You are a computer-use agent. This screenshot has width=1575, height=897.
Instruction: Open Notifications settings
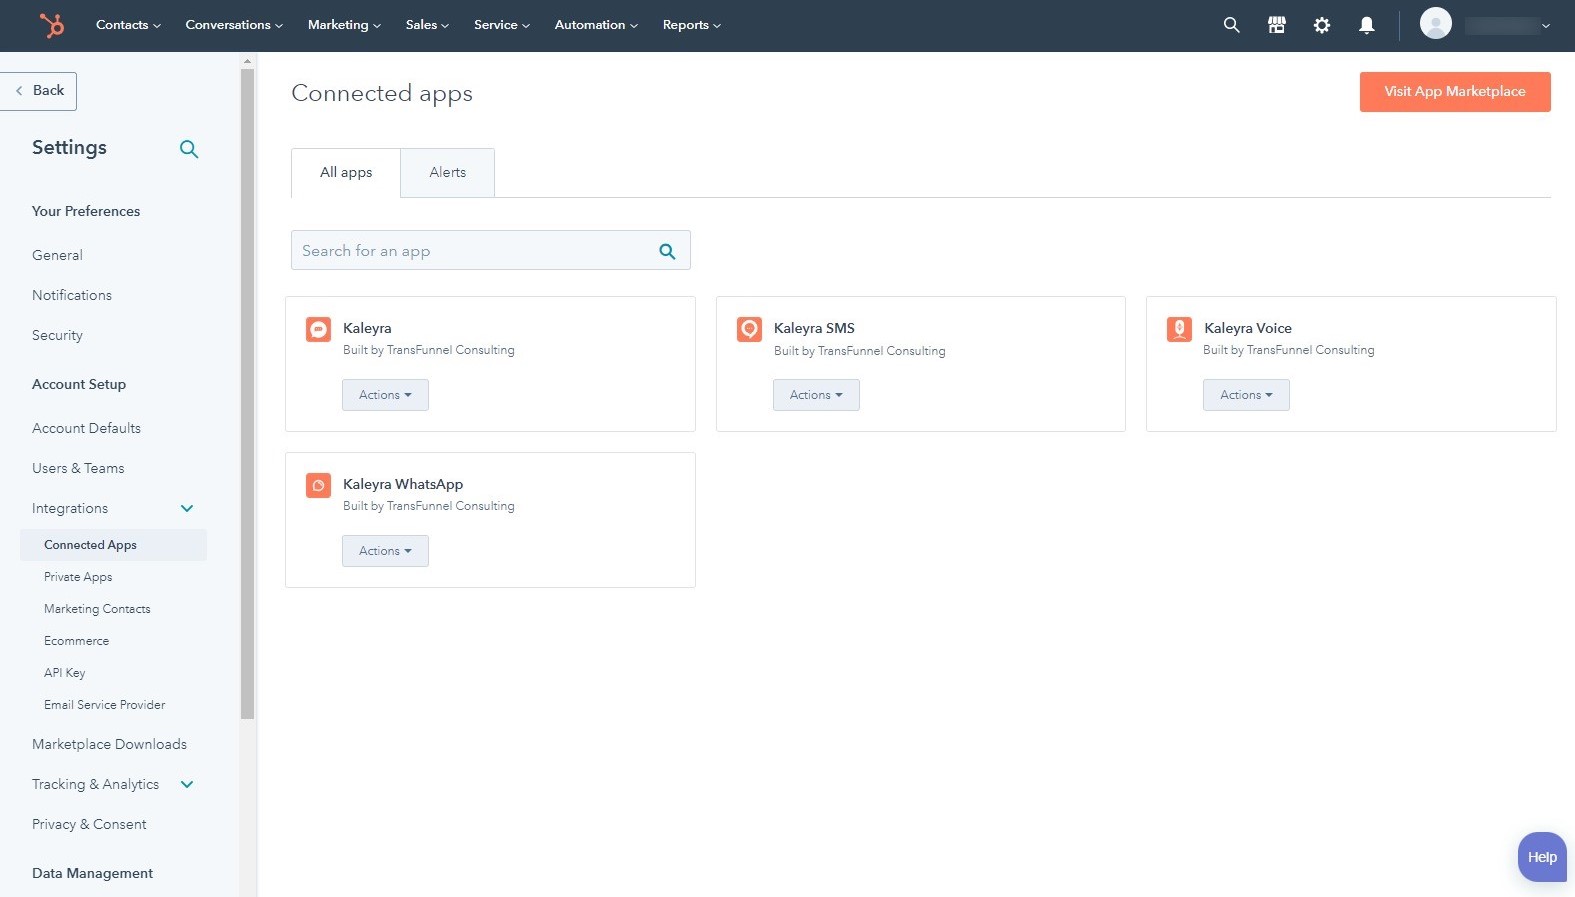72,296
